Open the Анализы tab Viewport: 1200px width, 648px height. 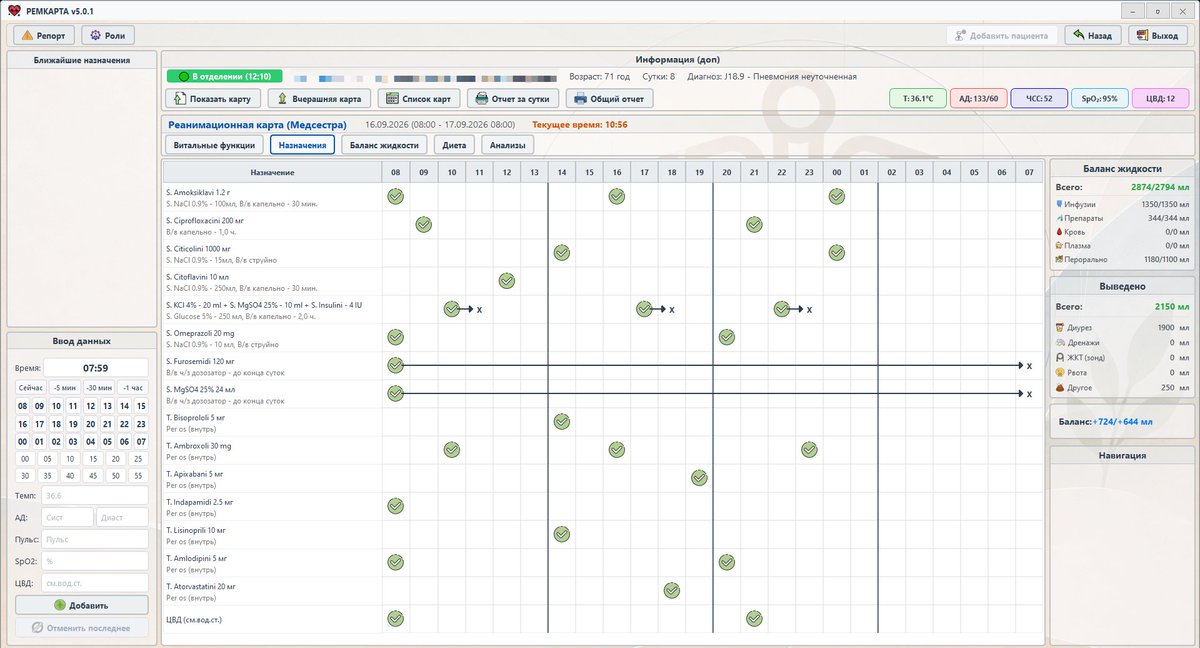pos(507,145)
